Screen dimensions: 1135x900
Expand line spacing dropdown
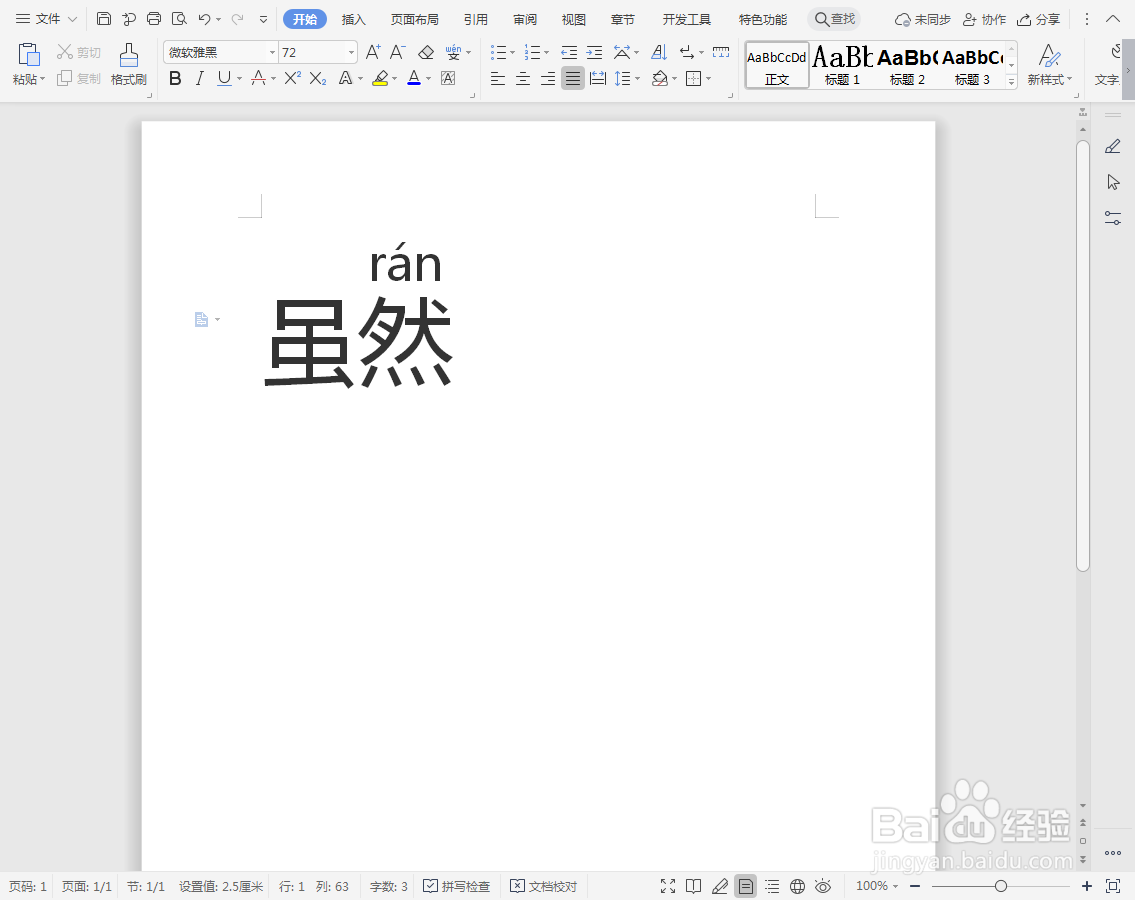click(x=637, y=79)
